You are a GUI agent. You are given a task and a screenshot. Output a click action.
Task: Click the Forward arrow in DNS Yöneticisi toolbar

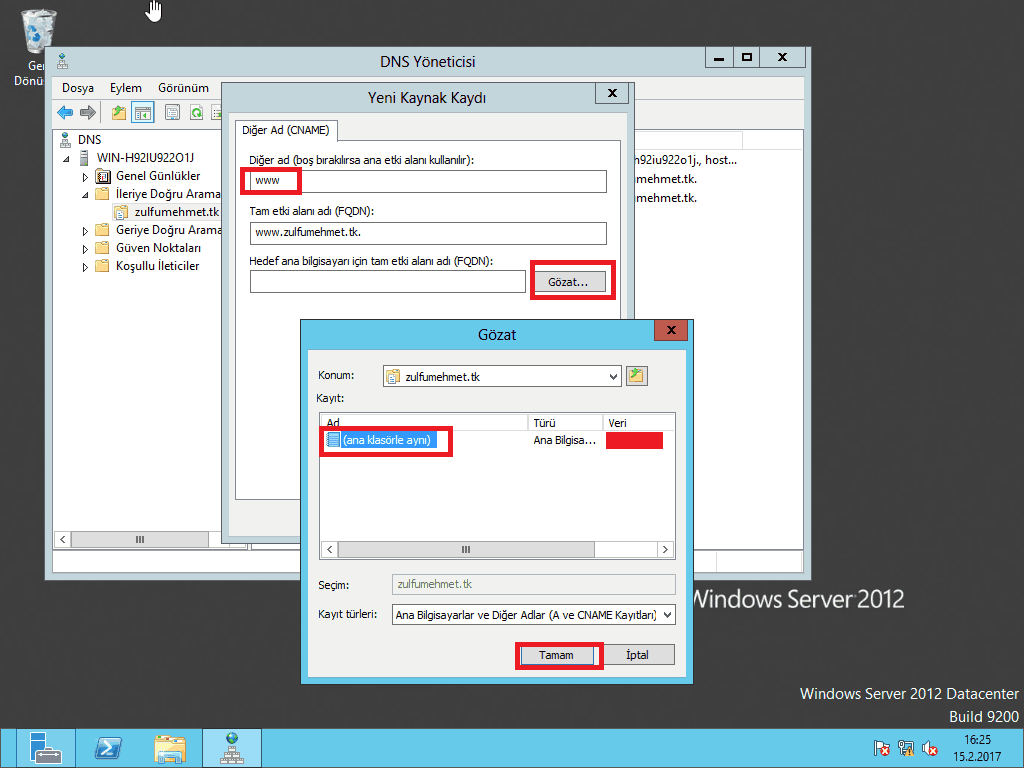pos(88,112)
